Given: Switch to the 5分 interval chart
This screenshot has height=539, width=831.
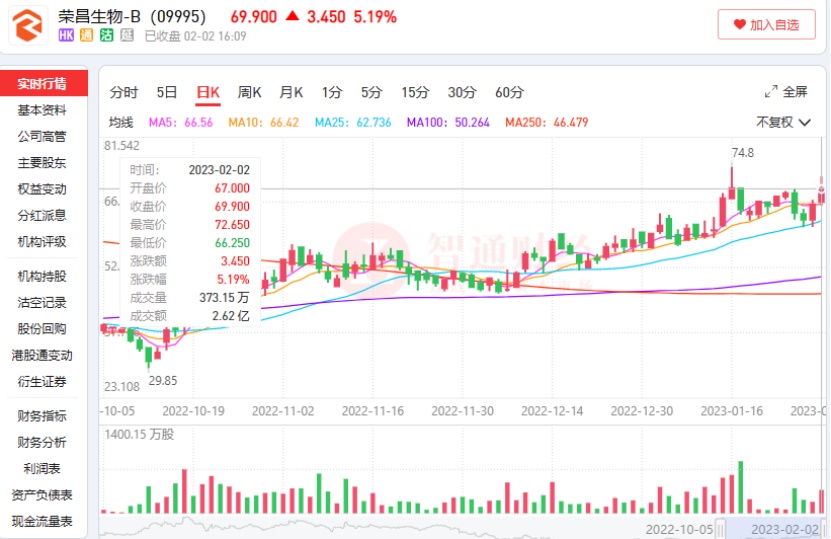Looking at the screenshot, I should coord(372,92).
